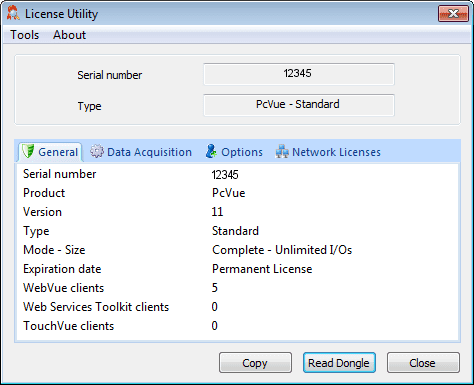Image resolution: width=474 pixels, height=385 pixels.
Task: Close the window with the red X
Action: click(x=453, y=14)
